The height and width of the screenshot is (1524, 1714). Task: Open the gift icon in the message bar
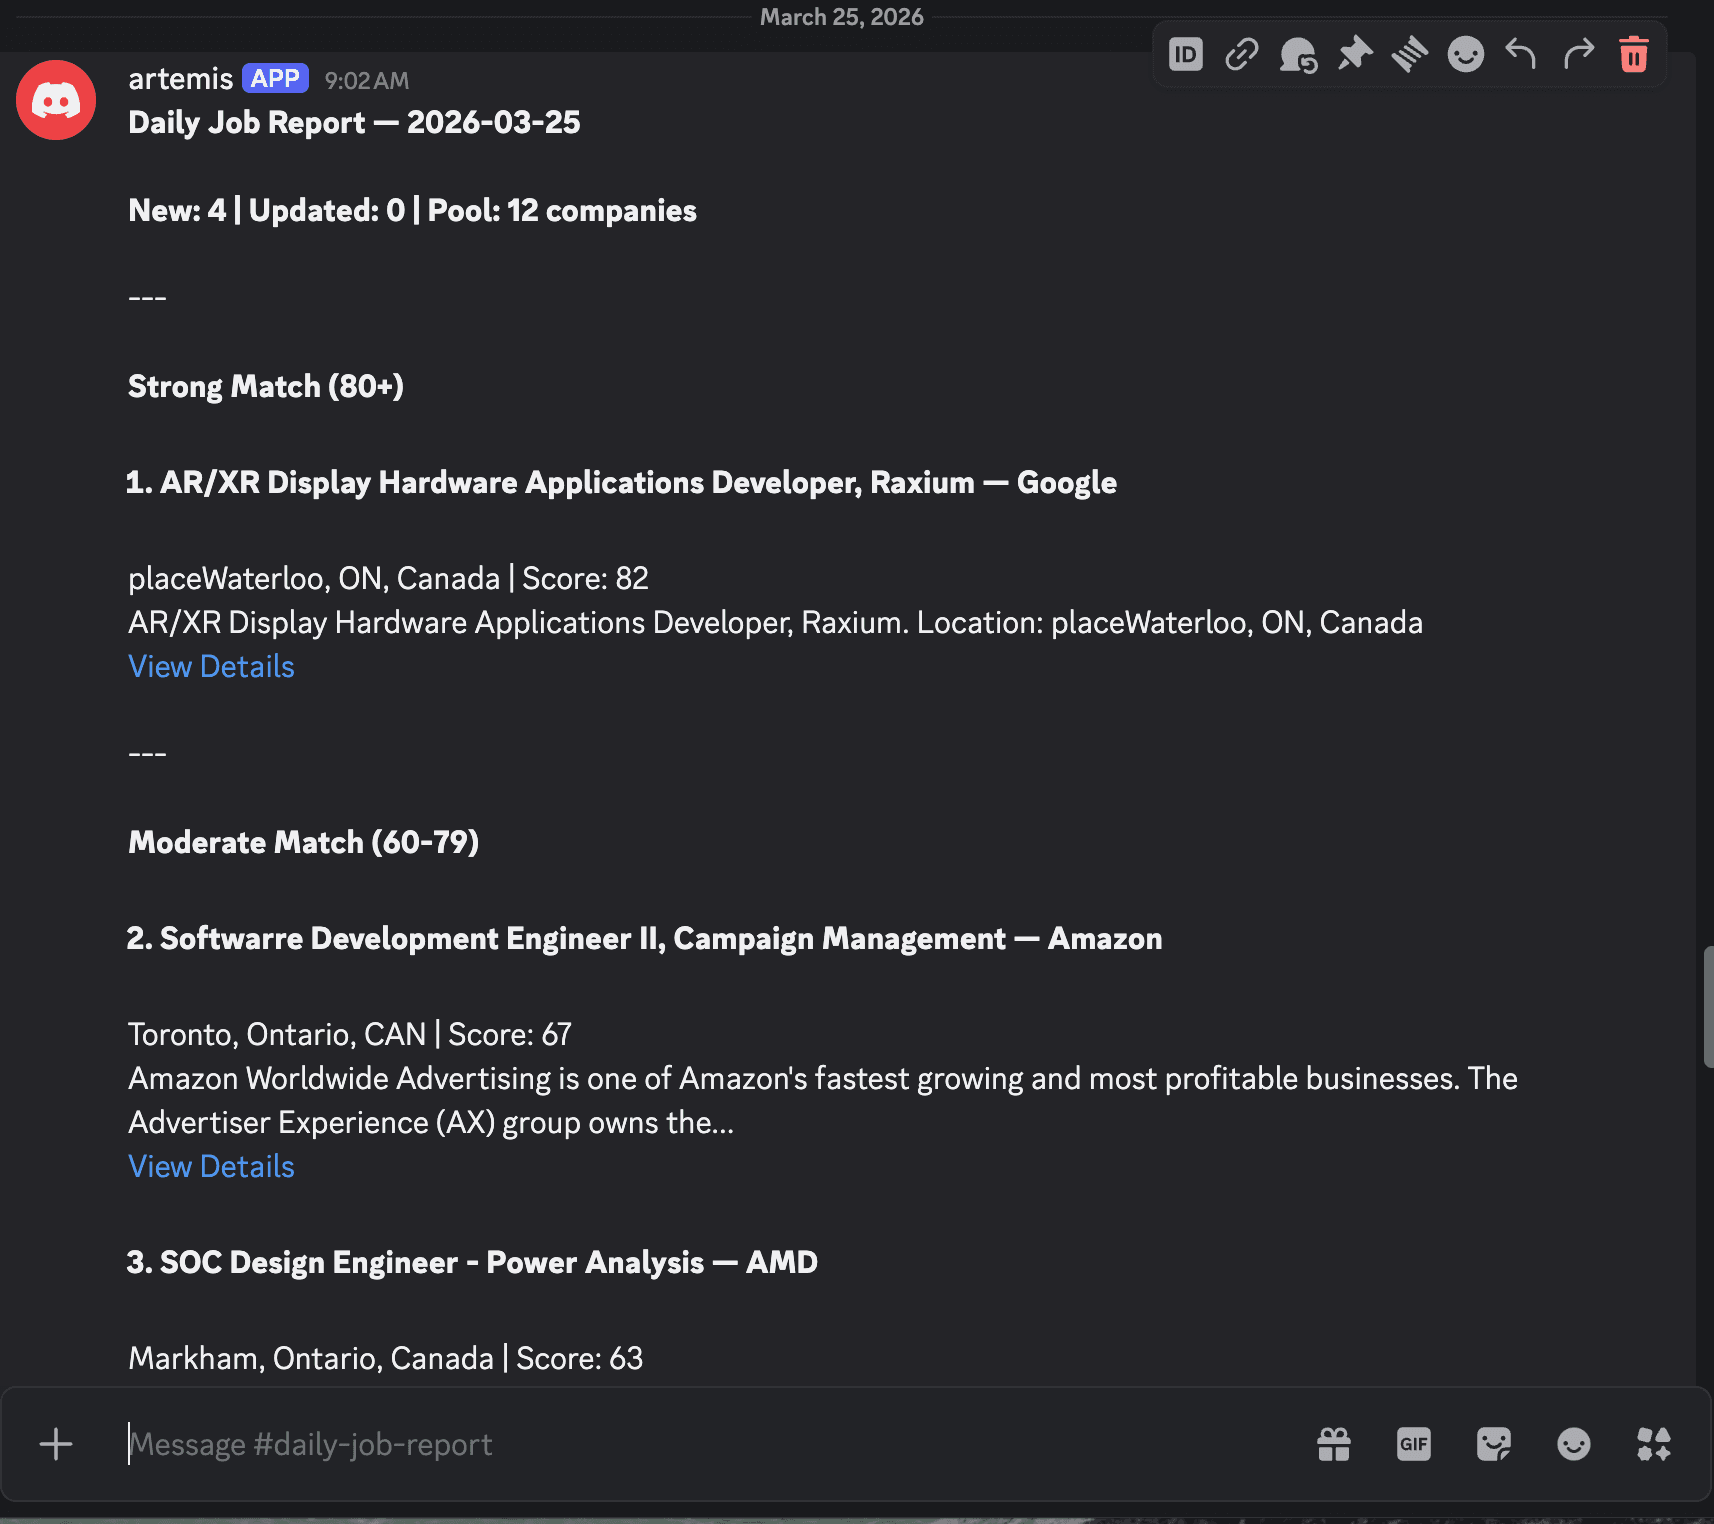coord(1334,1444)
